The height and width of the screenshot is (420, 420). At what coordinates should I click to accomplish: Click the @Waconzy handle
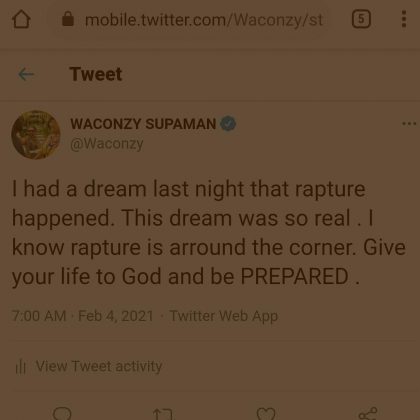pos(107,144)
